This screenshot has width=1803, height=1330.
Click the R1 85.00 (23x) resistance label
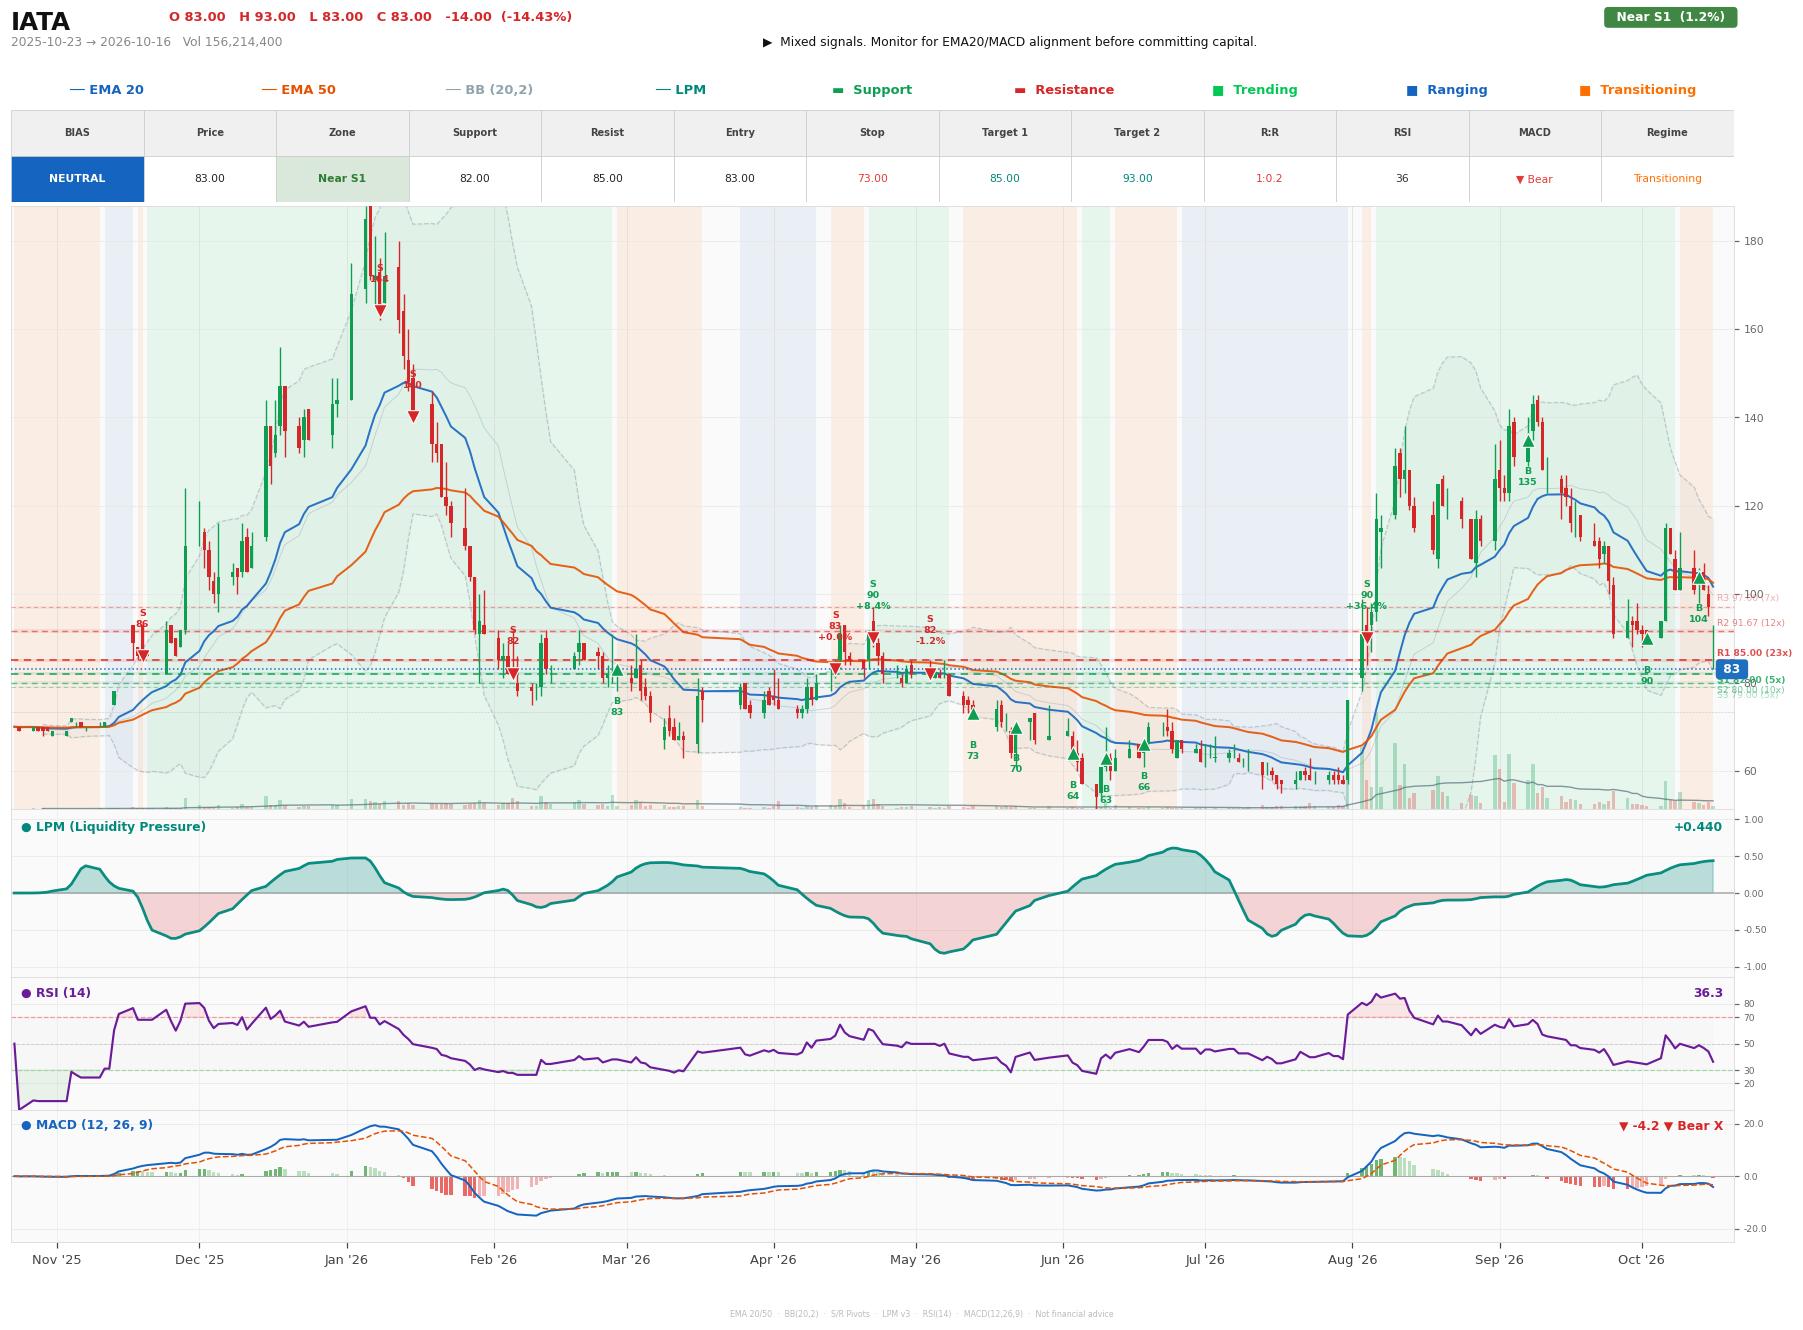[x=1754, y=653]
